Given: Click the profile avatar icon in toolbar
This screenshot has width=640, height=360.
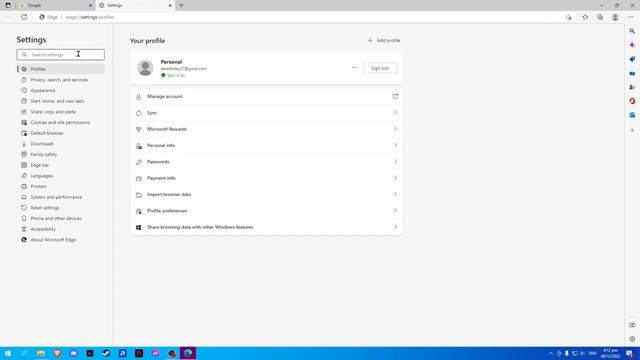Looking at the screenshot, I should click(x=615, y=17).
